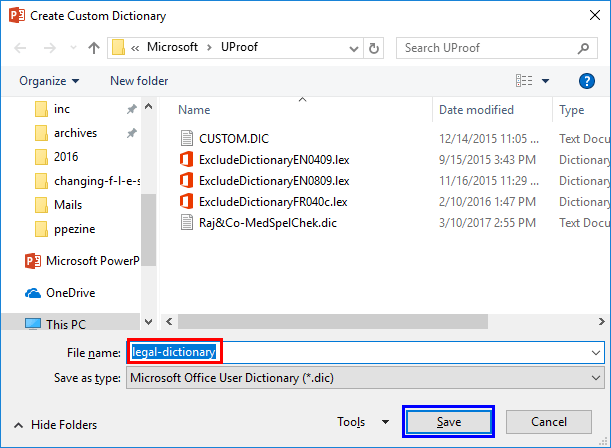The height and width of the screenshot is (448, 611).
Task: Select the CUSTOM.DIC file
Action: click(234, 139)
